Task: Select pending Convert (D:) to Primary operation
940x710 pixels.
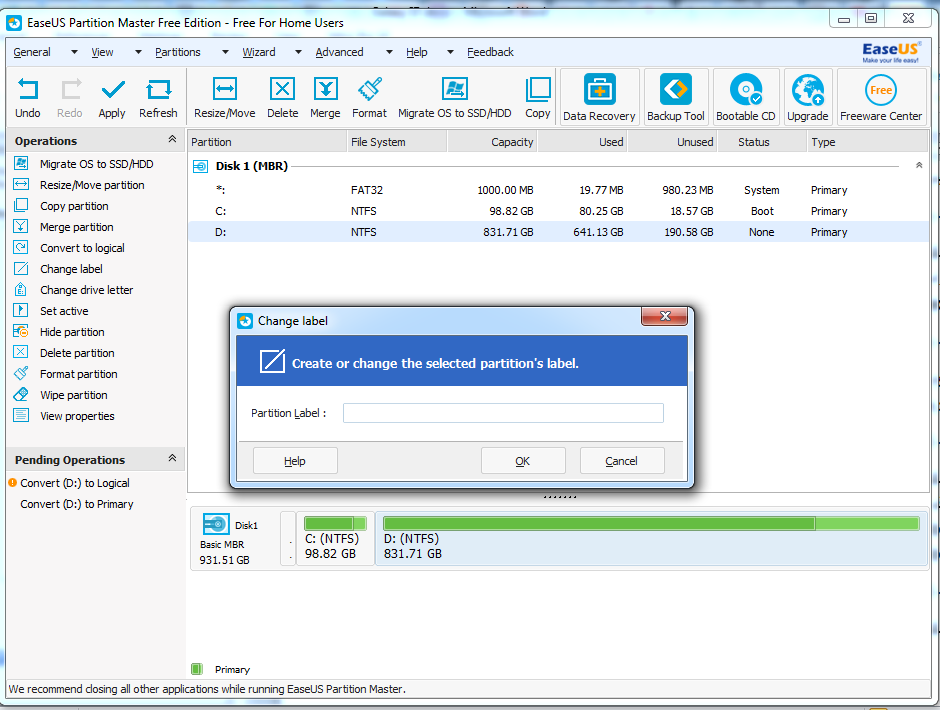Action: [x=77, y=504]
